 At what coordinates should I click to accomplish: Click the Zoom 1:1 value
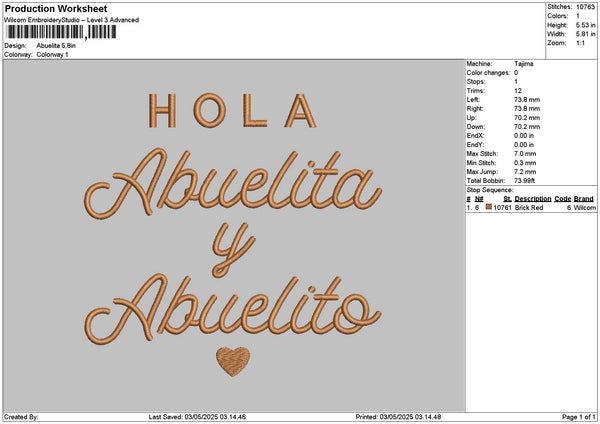[x=580, y=43]
